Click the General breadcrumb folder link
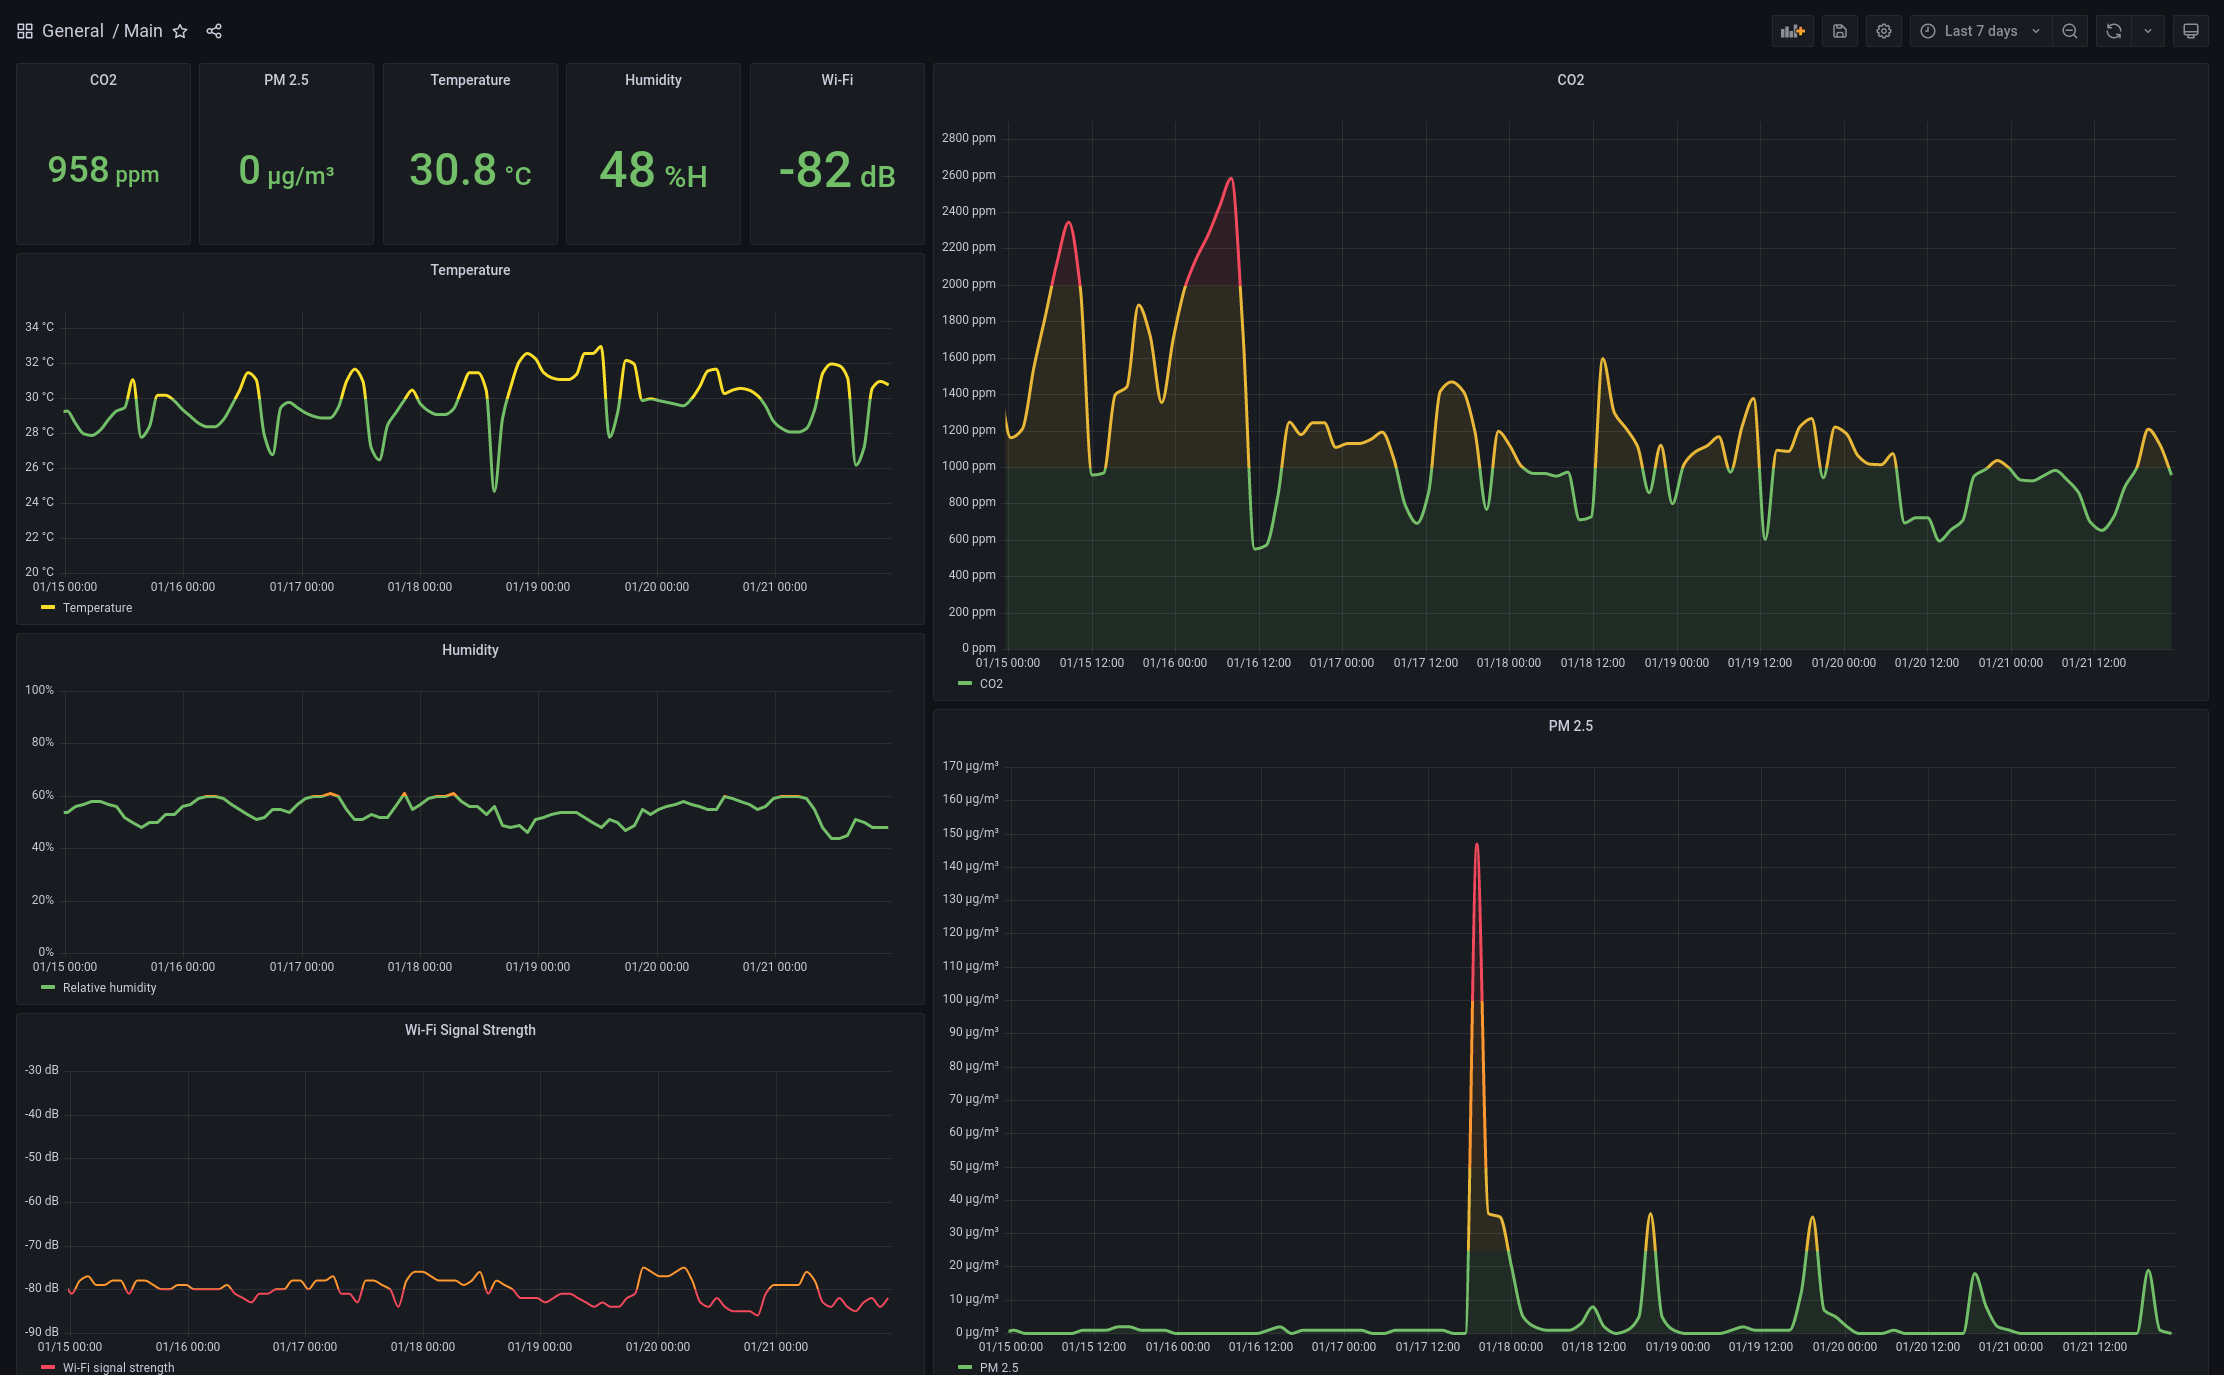The image size is (2224, 1375). [73, 31]
